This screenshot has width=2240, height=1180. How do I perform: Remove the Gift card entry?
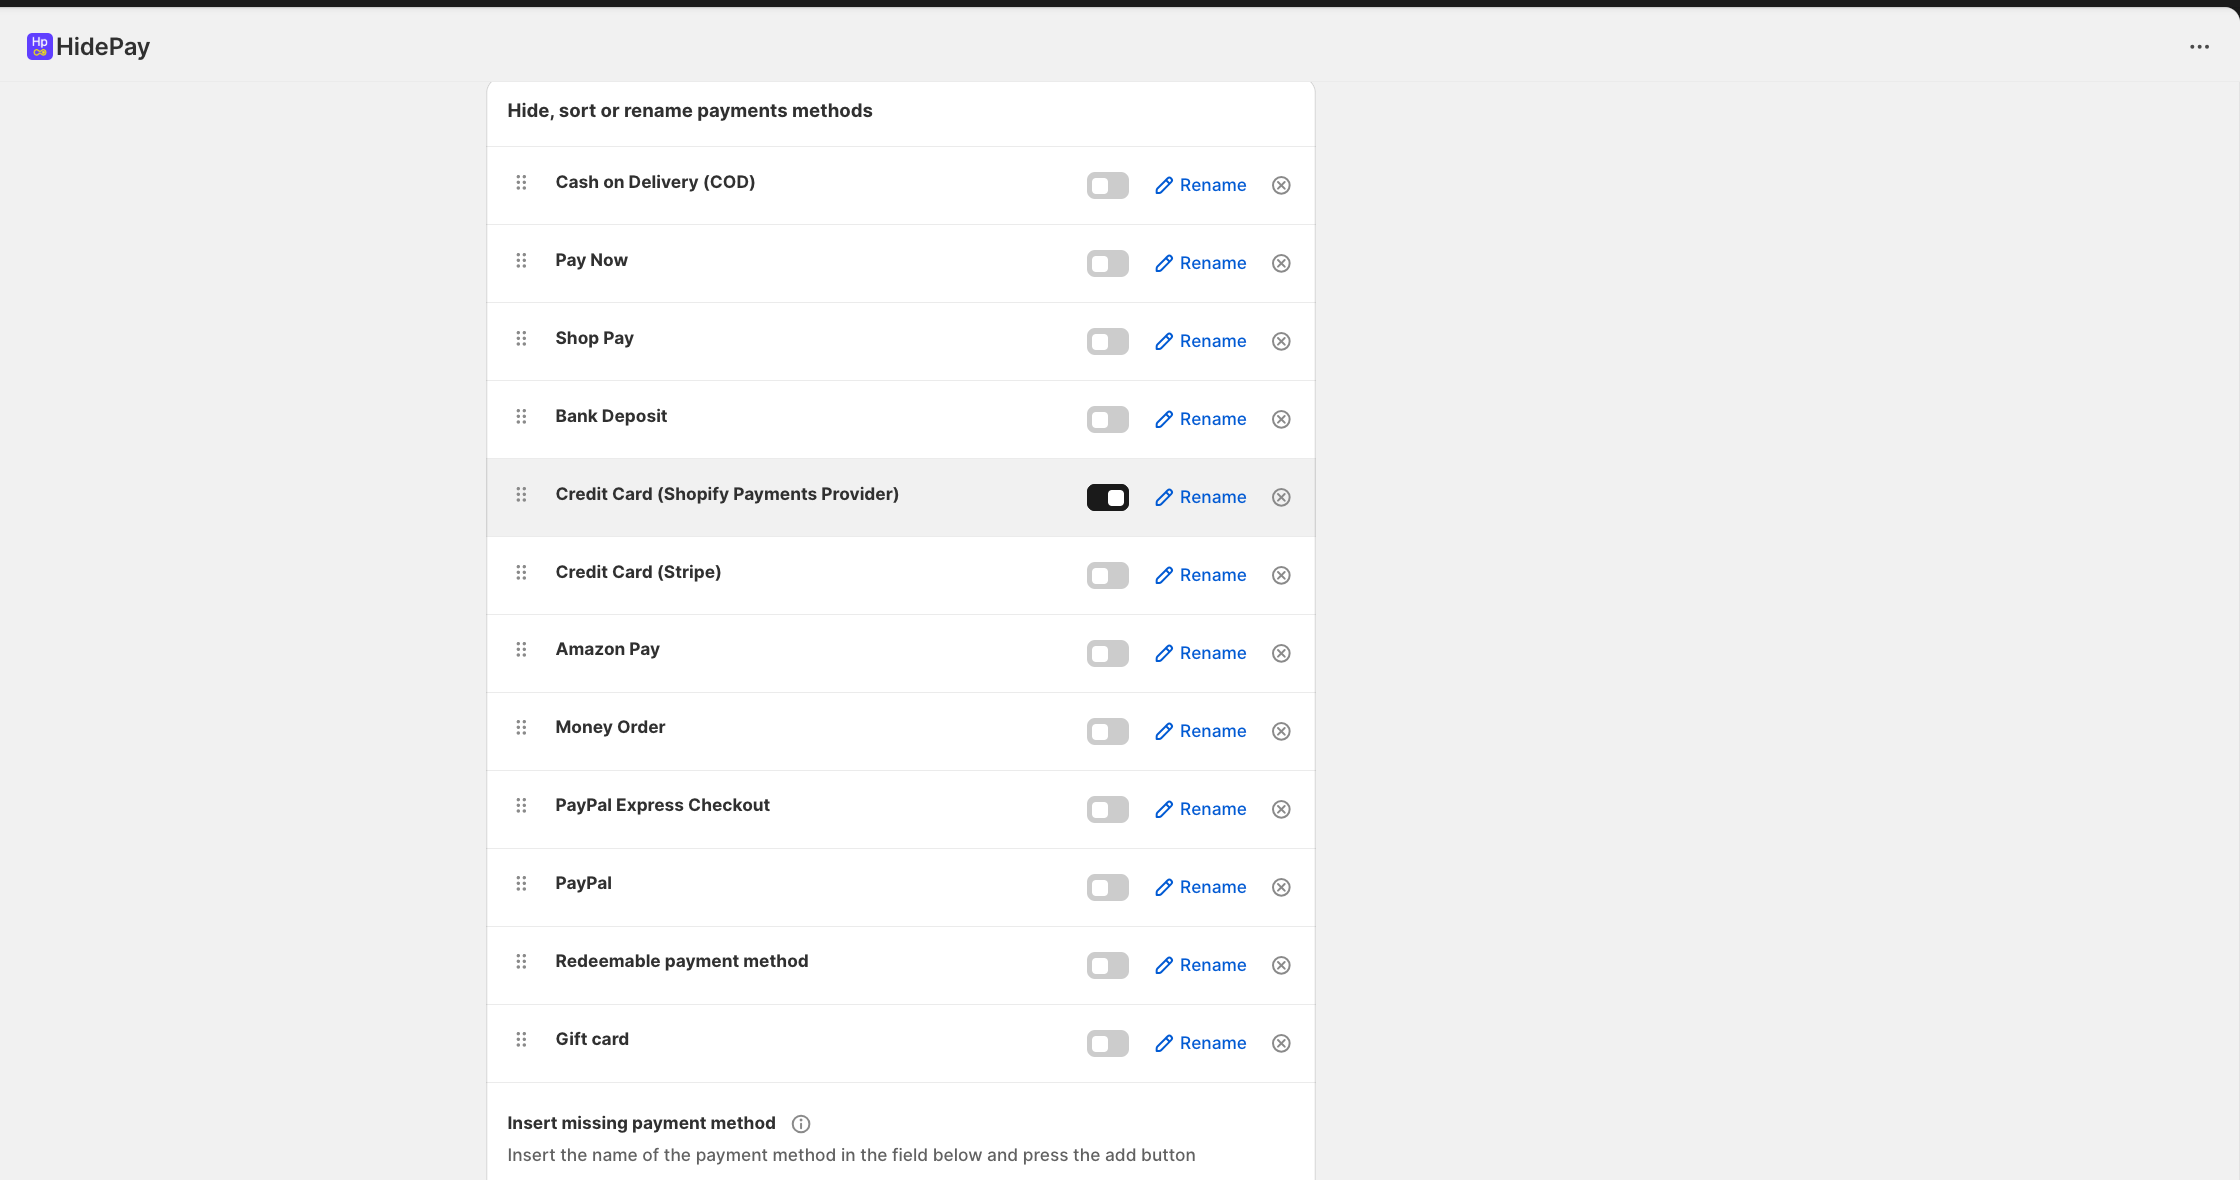click(x=1281, y=1044)
